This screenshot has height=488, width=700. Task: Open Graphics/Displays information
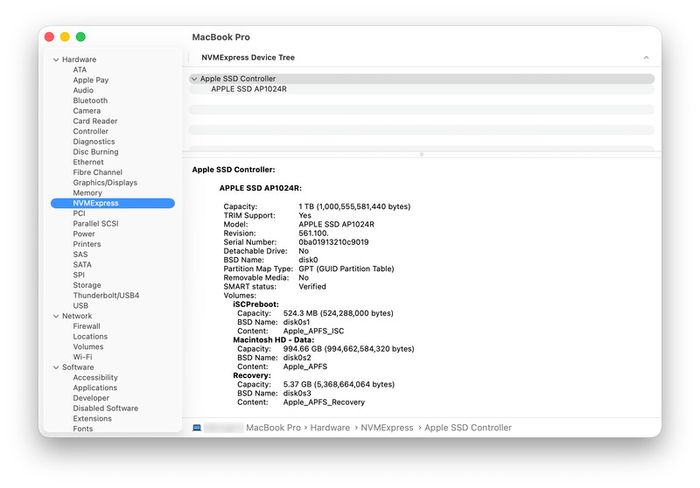(105, 183)
